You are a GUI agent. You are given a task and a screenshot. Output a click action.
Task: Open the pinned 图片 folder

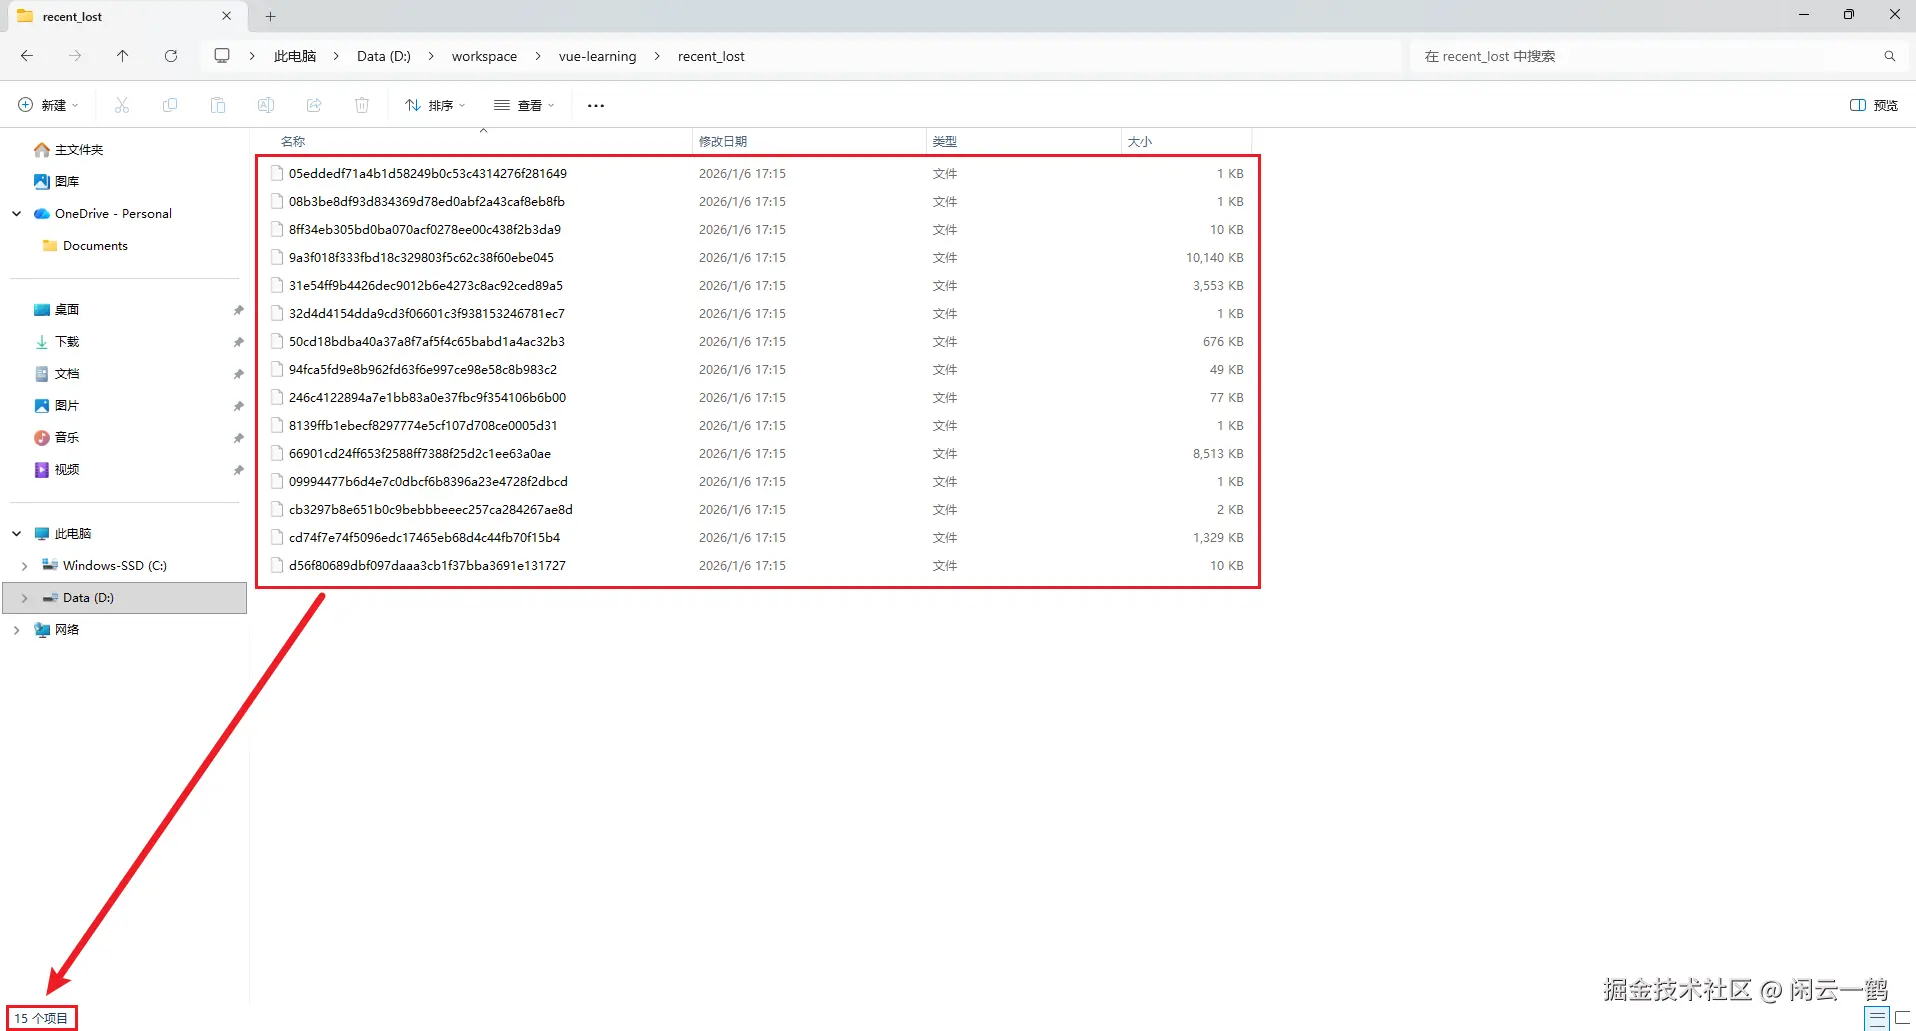66,405
